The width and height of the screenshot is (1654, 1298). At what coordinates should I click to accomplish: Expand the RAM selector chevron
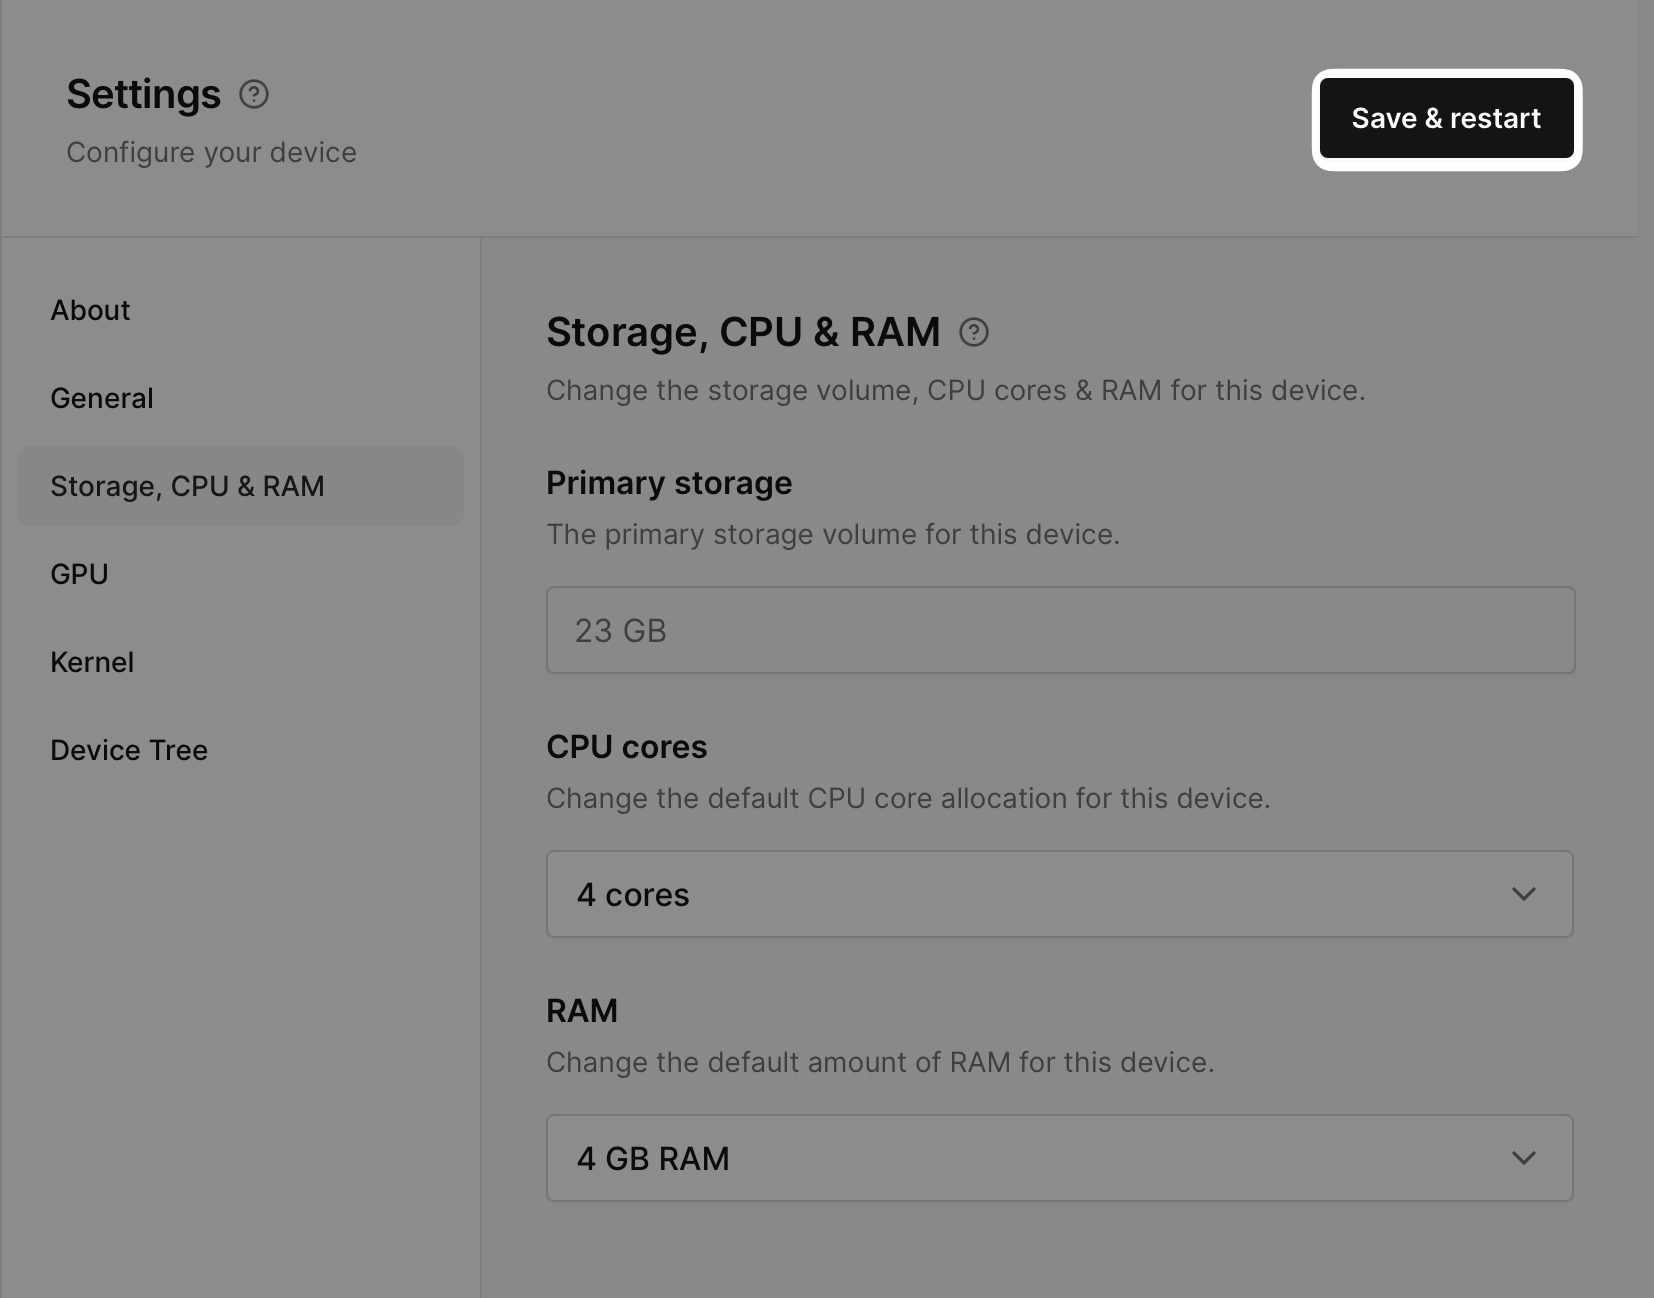tap(1524, 1158)
